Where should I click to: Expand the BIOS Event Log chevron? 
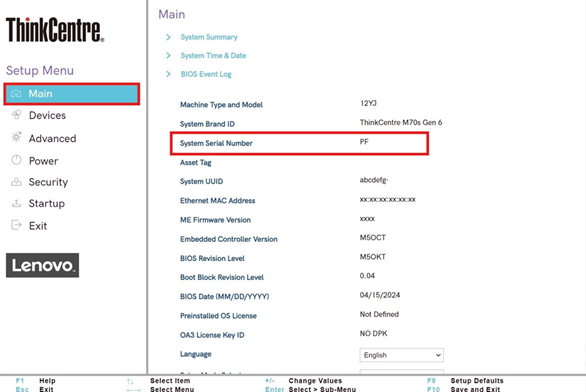tap(168, 74)
